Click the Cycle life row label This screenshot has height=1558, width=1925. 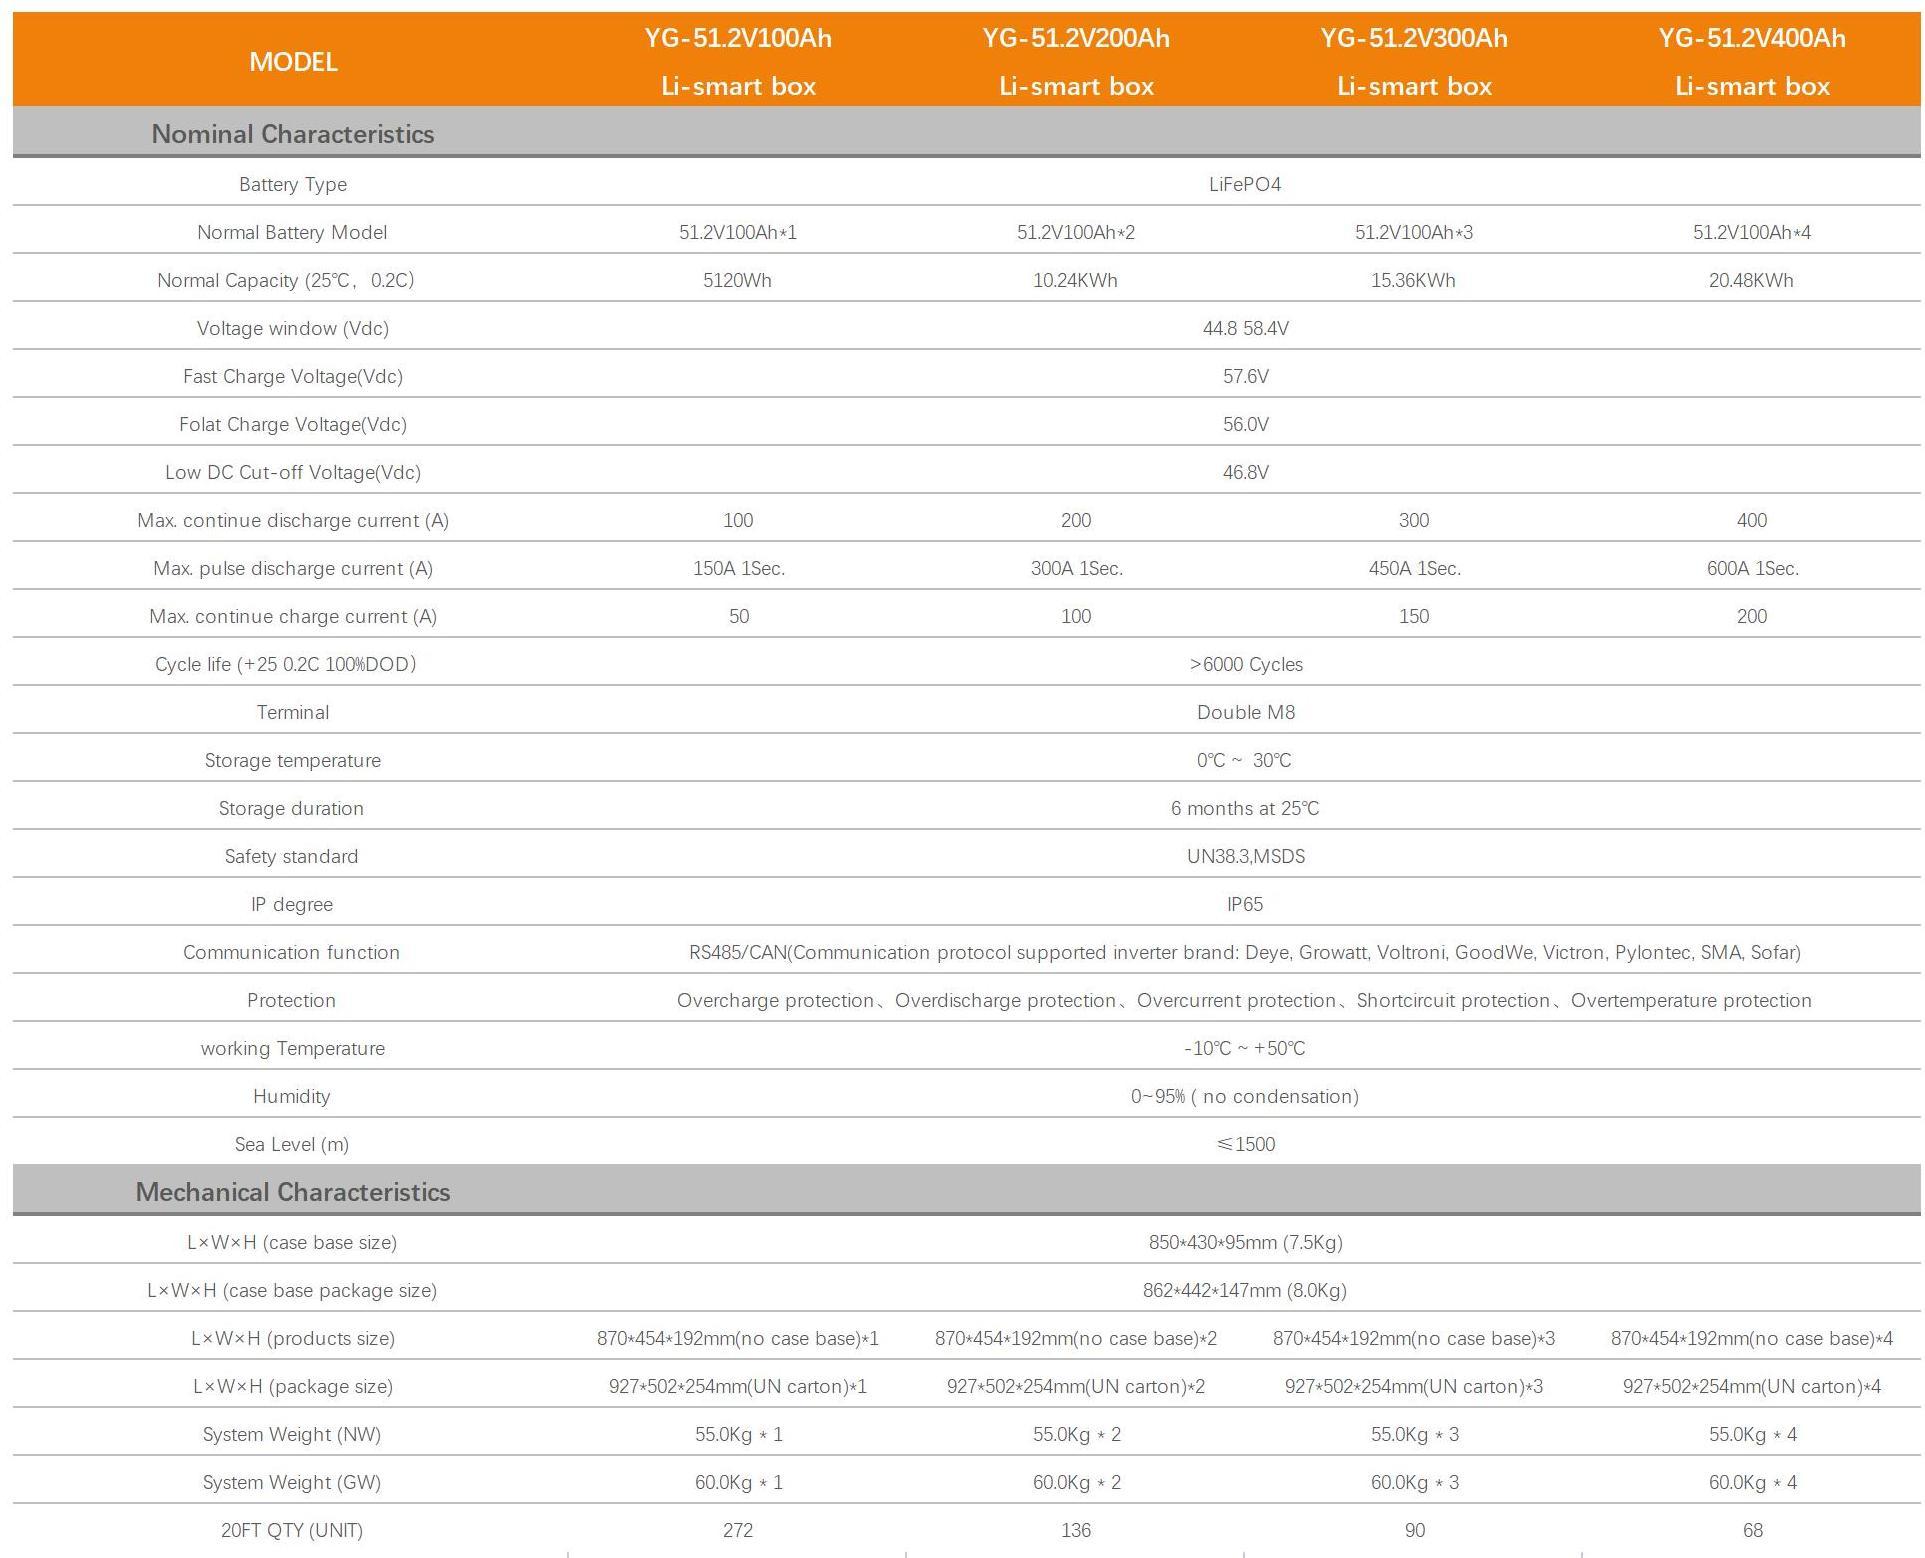tap(286, 664)
